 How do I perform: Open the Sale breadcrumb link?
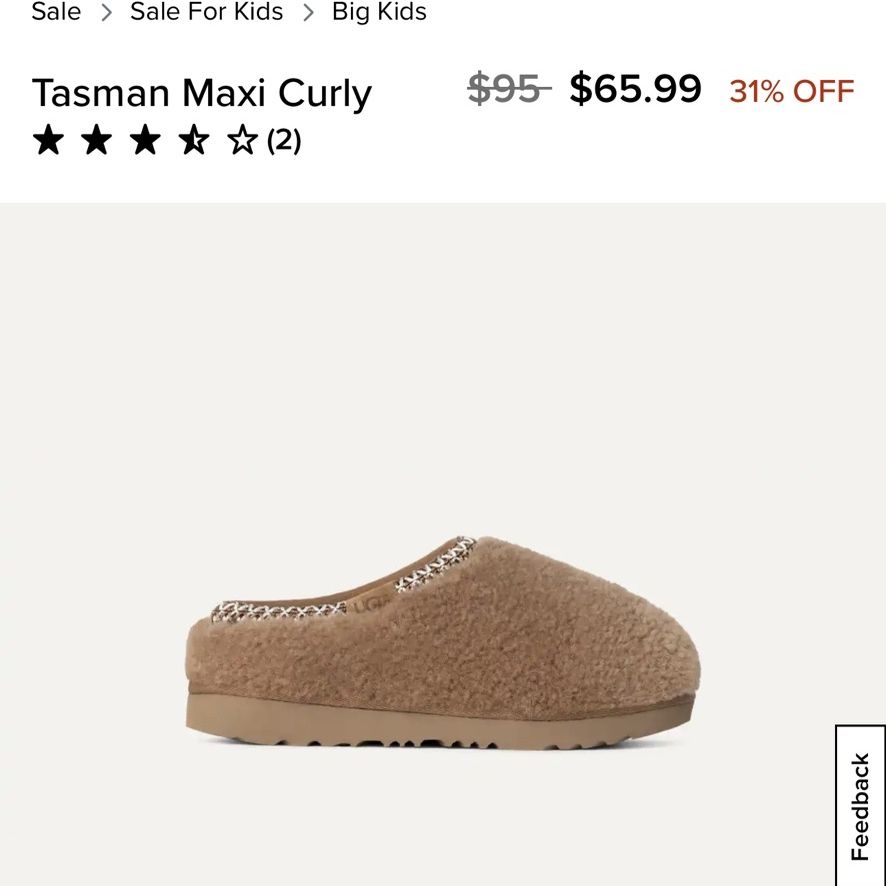coord(56,11)
